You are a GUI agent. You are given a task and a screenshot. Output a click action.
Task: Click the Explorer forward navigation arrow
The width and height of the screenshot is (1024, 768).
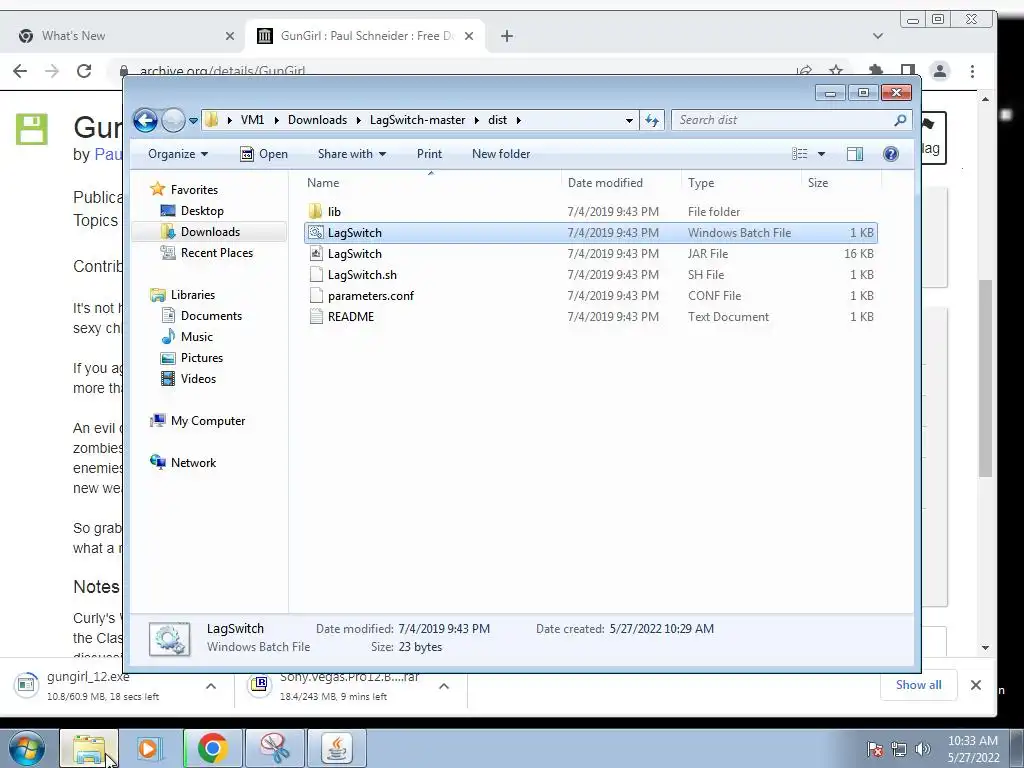click(x=173, y=120)
